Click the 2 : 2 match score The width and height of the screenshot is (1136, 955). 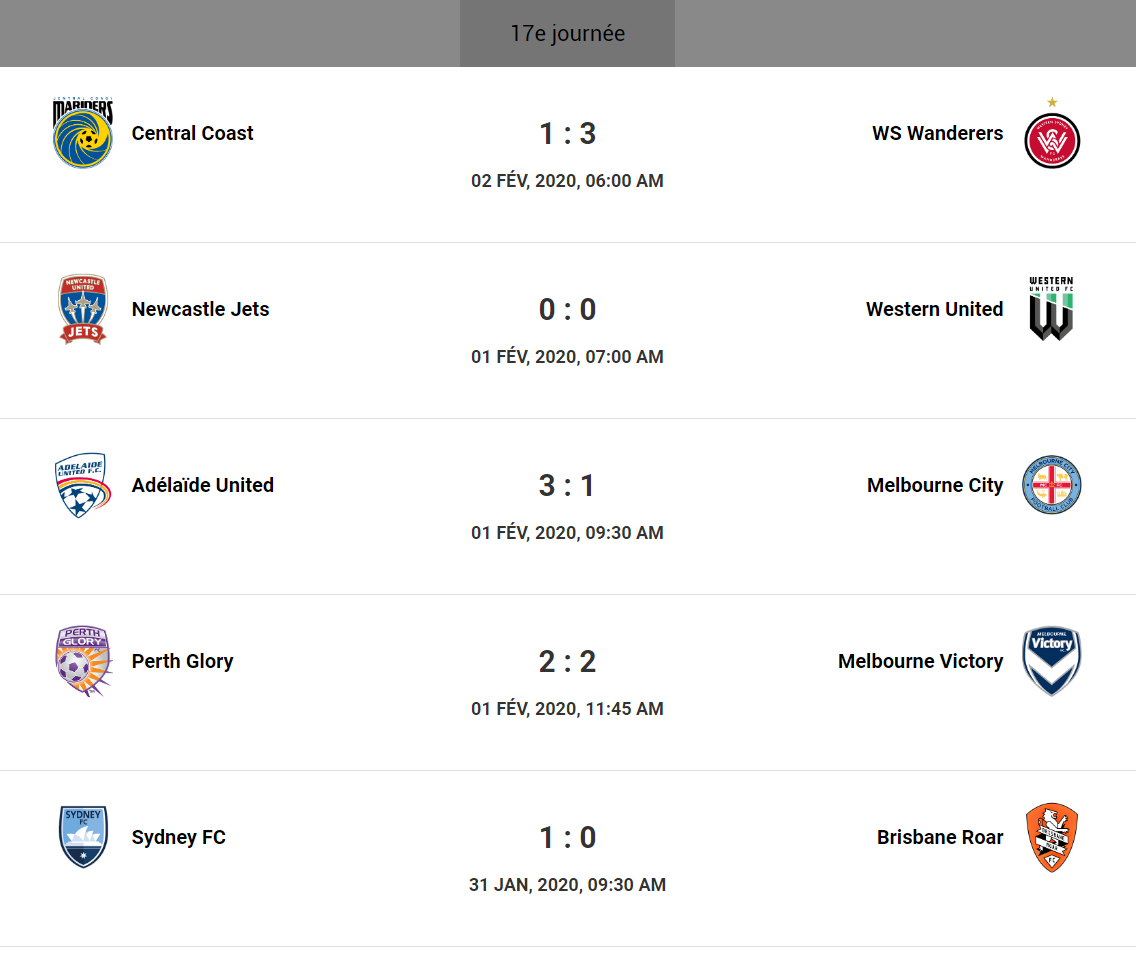click(567, 662)
